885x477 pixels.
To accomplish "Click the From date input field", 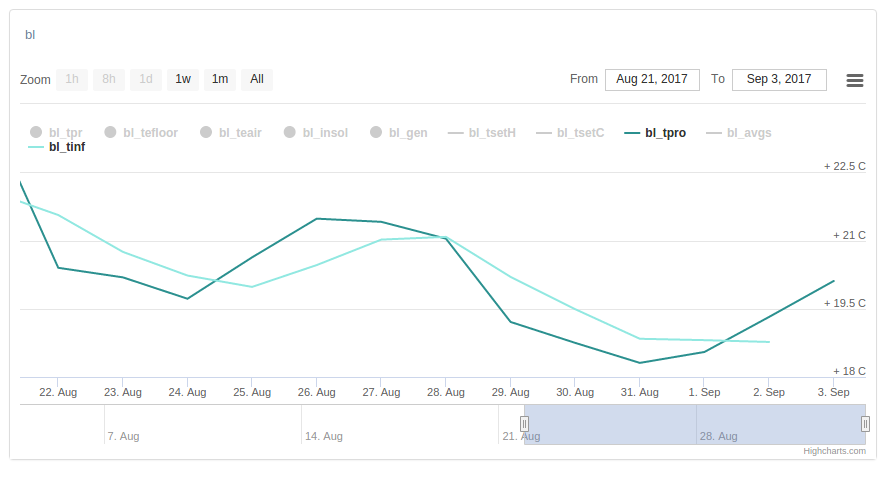I will (x=652, y=79).
